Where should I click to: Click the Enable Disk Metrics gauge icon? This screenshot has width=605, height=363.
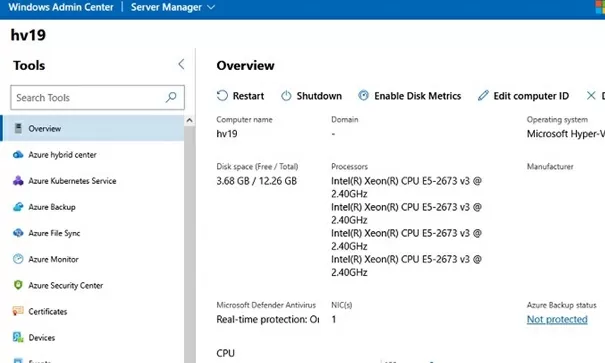pos(363,95)
